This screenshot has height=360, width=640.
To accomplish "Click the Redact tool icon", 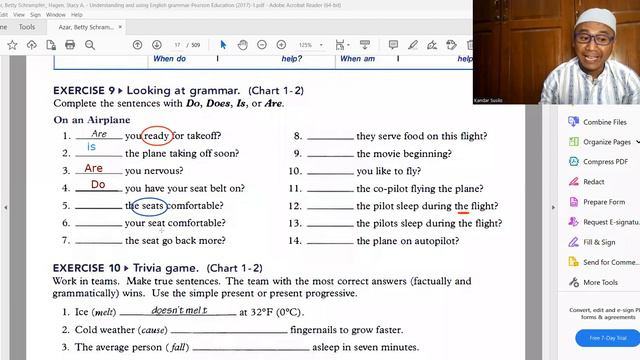I will pyautogui.click(x=573, y=182).
